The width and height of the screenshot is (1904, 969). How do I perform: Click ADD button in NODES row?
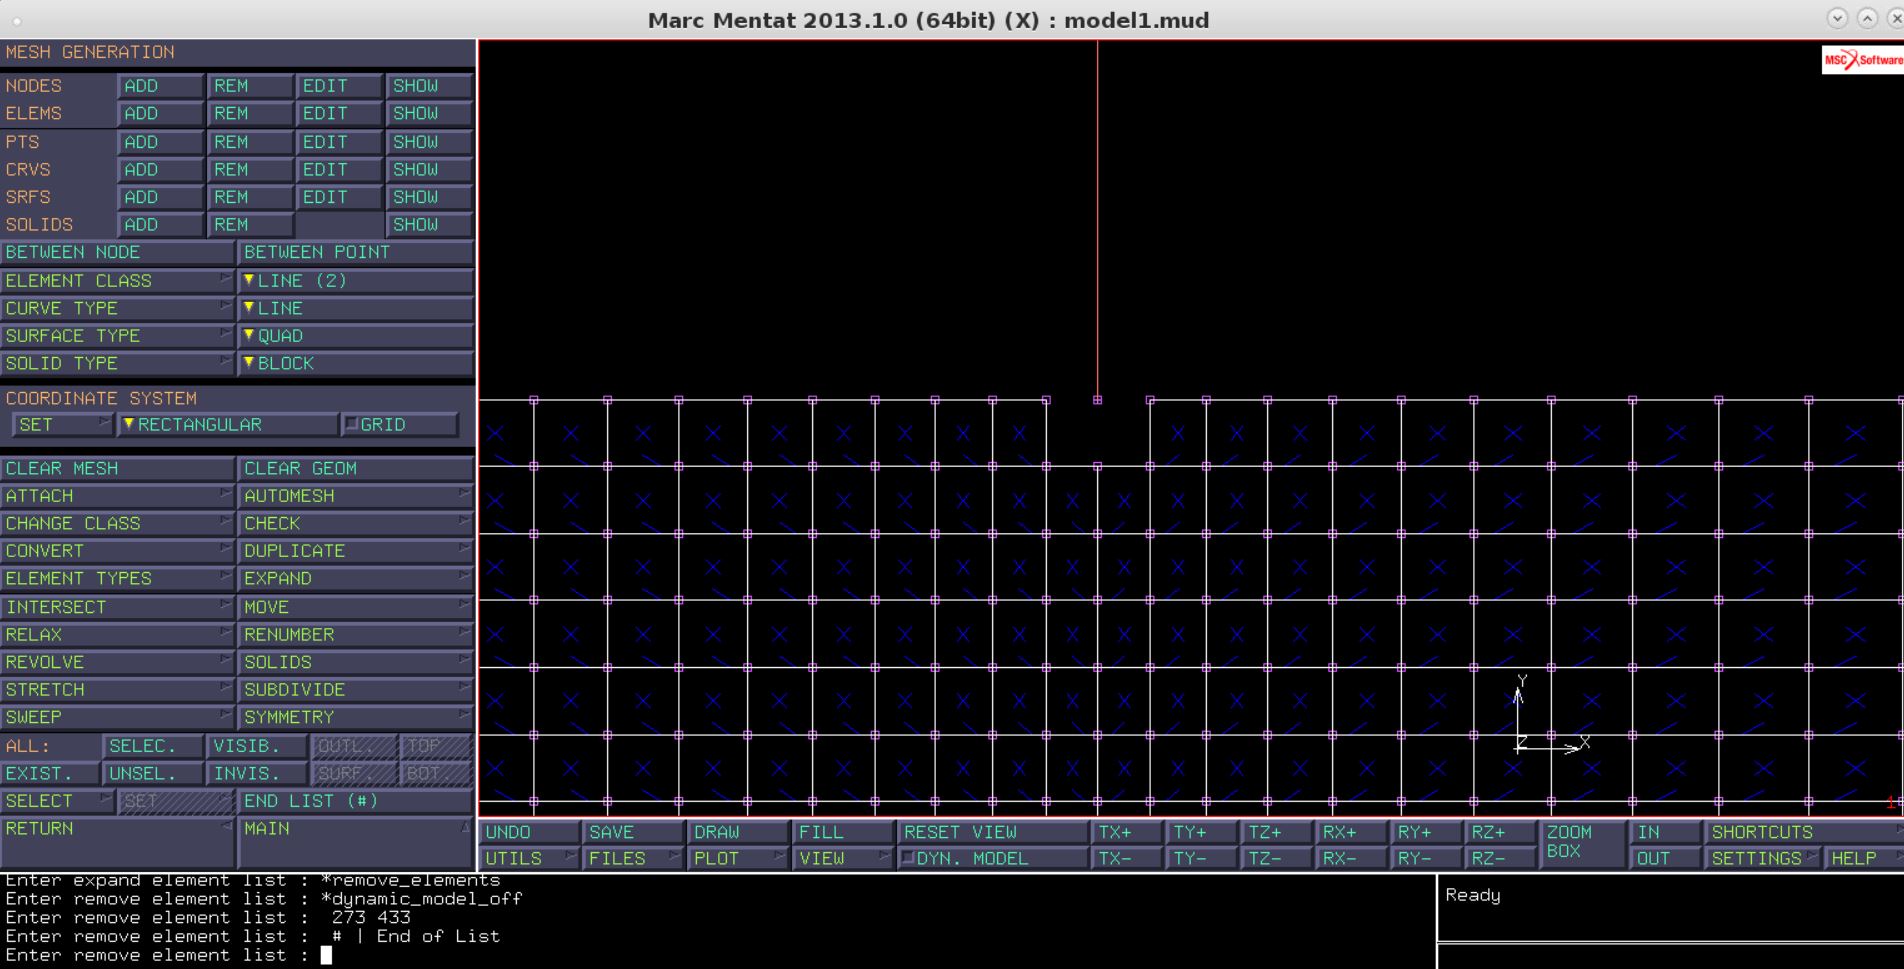pyautogui.click(x=161, y=86)
